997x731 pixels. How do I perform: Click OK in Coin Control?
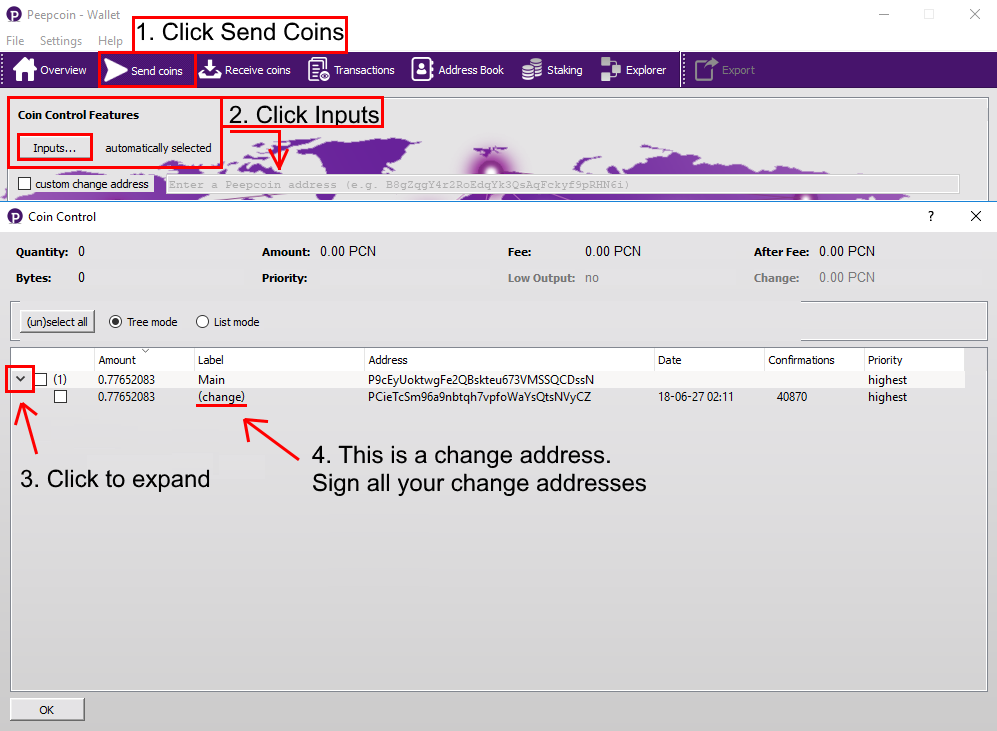(47, 709)
